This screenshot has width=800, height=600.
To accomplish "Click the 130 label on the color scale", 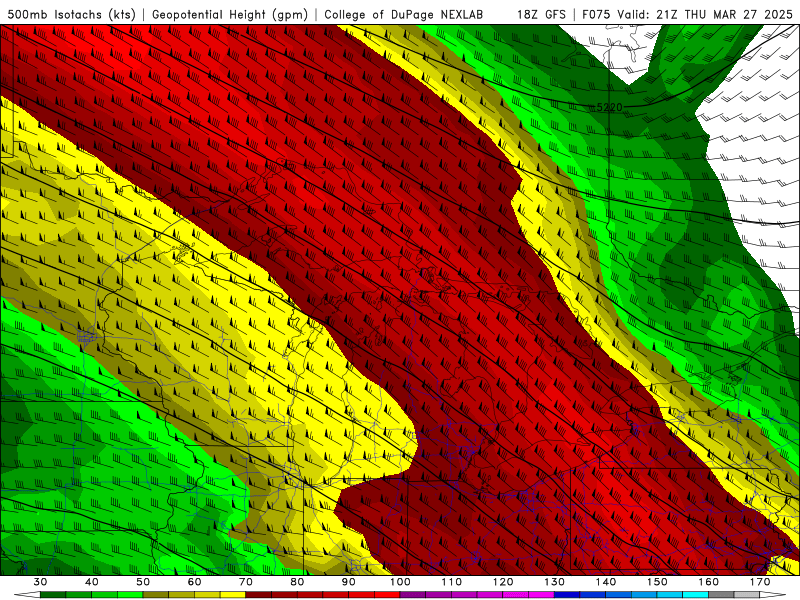I will click(x=555, y=582).
